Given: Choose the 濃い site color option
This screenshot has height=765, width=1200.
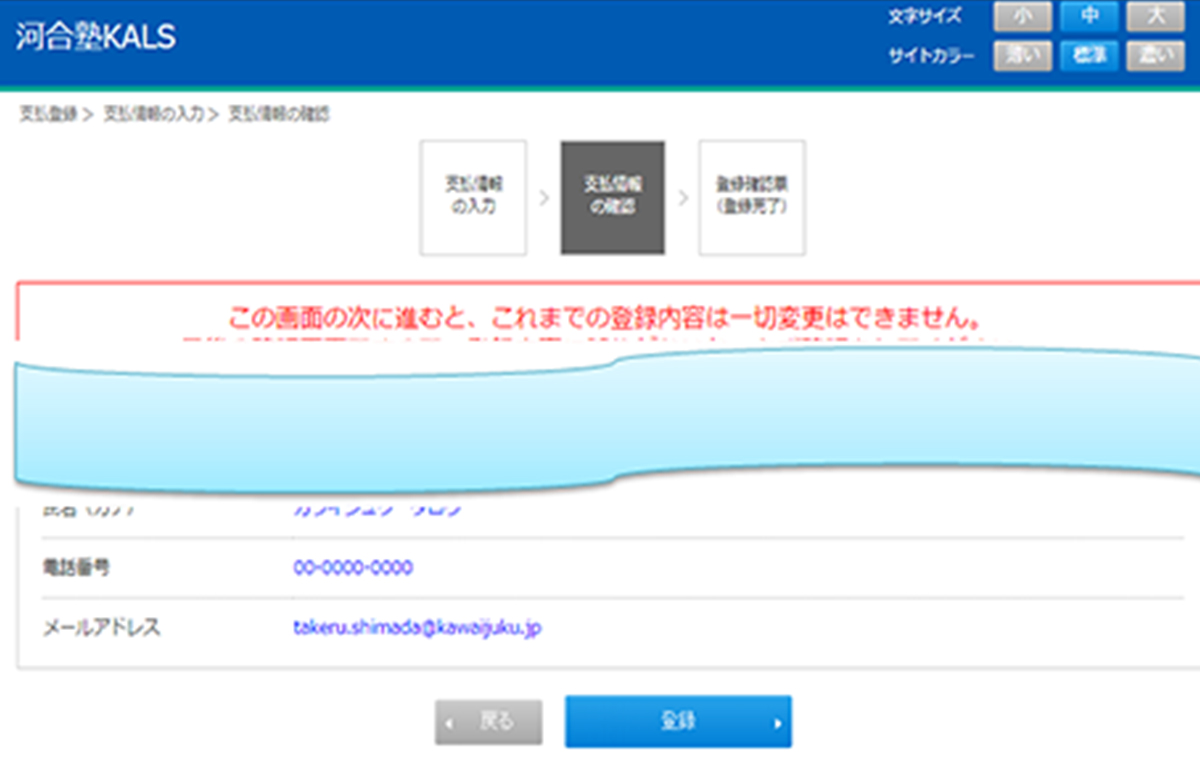Looking at the screenshot, I should tap(1155, 55).
